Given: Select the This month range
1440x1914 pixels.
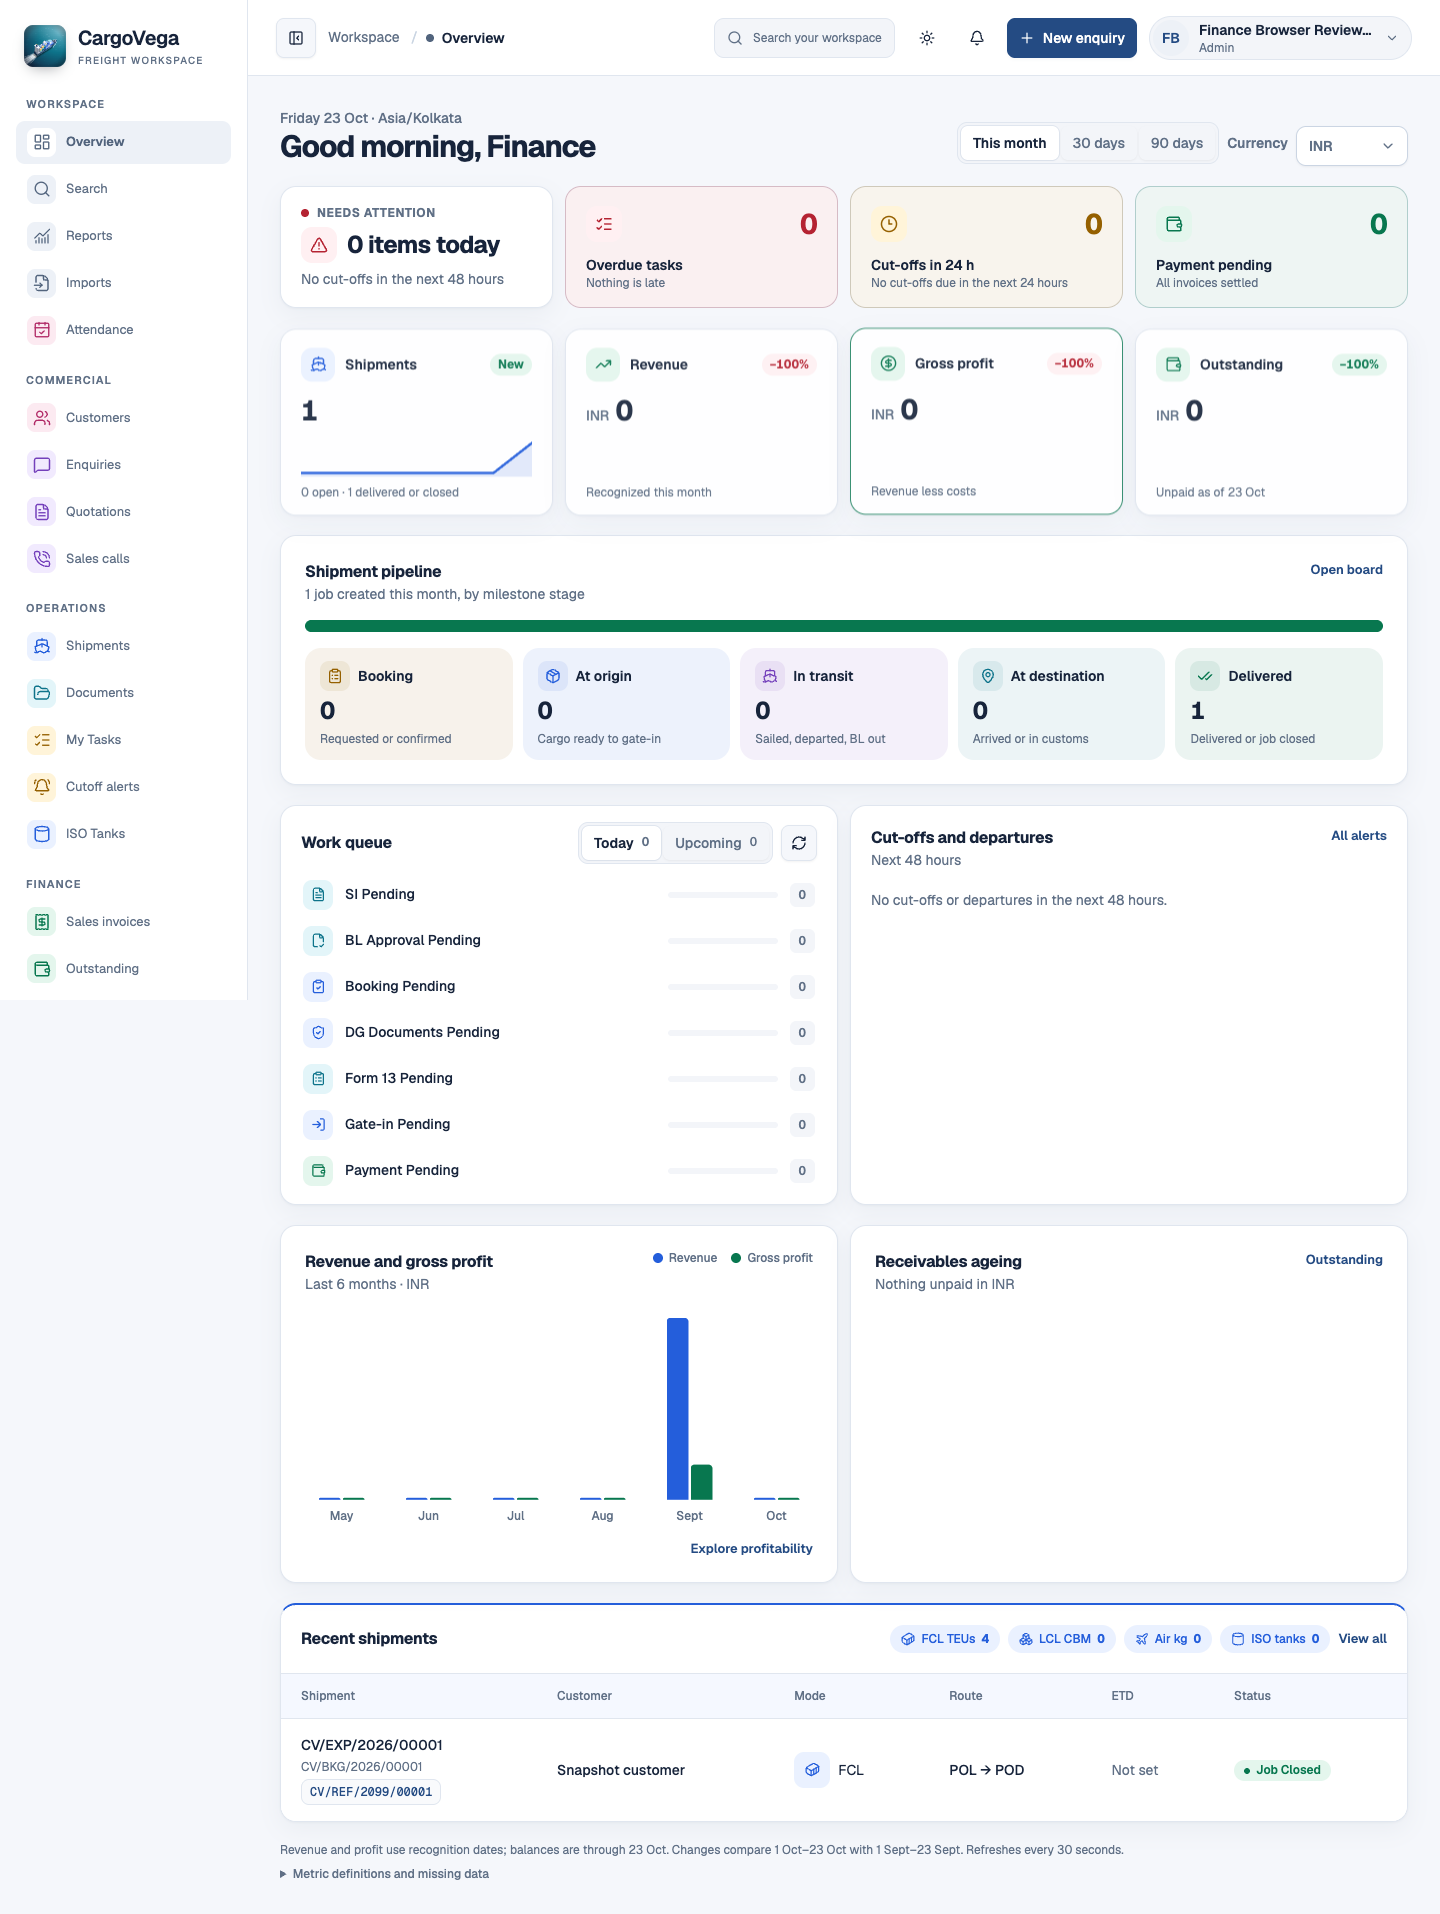Looking at the screenshot, I should point(1009,143).
